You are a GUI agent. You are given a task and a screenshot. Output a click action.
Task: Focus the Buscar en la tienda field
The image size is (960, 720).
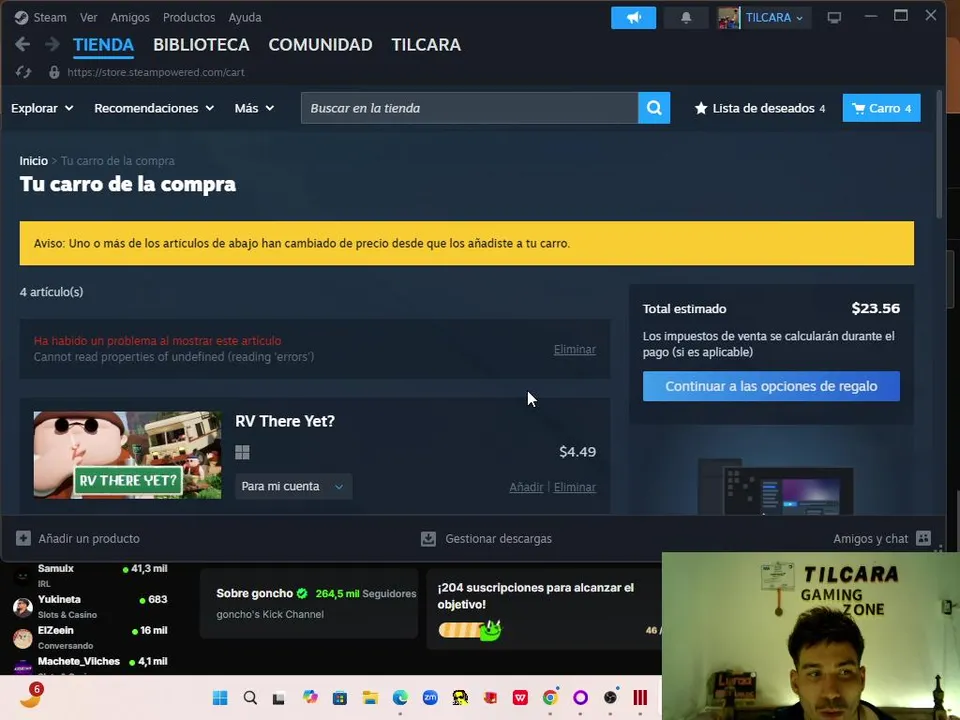[x=470, y=108]
